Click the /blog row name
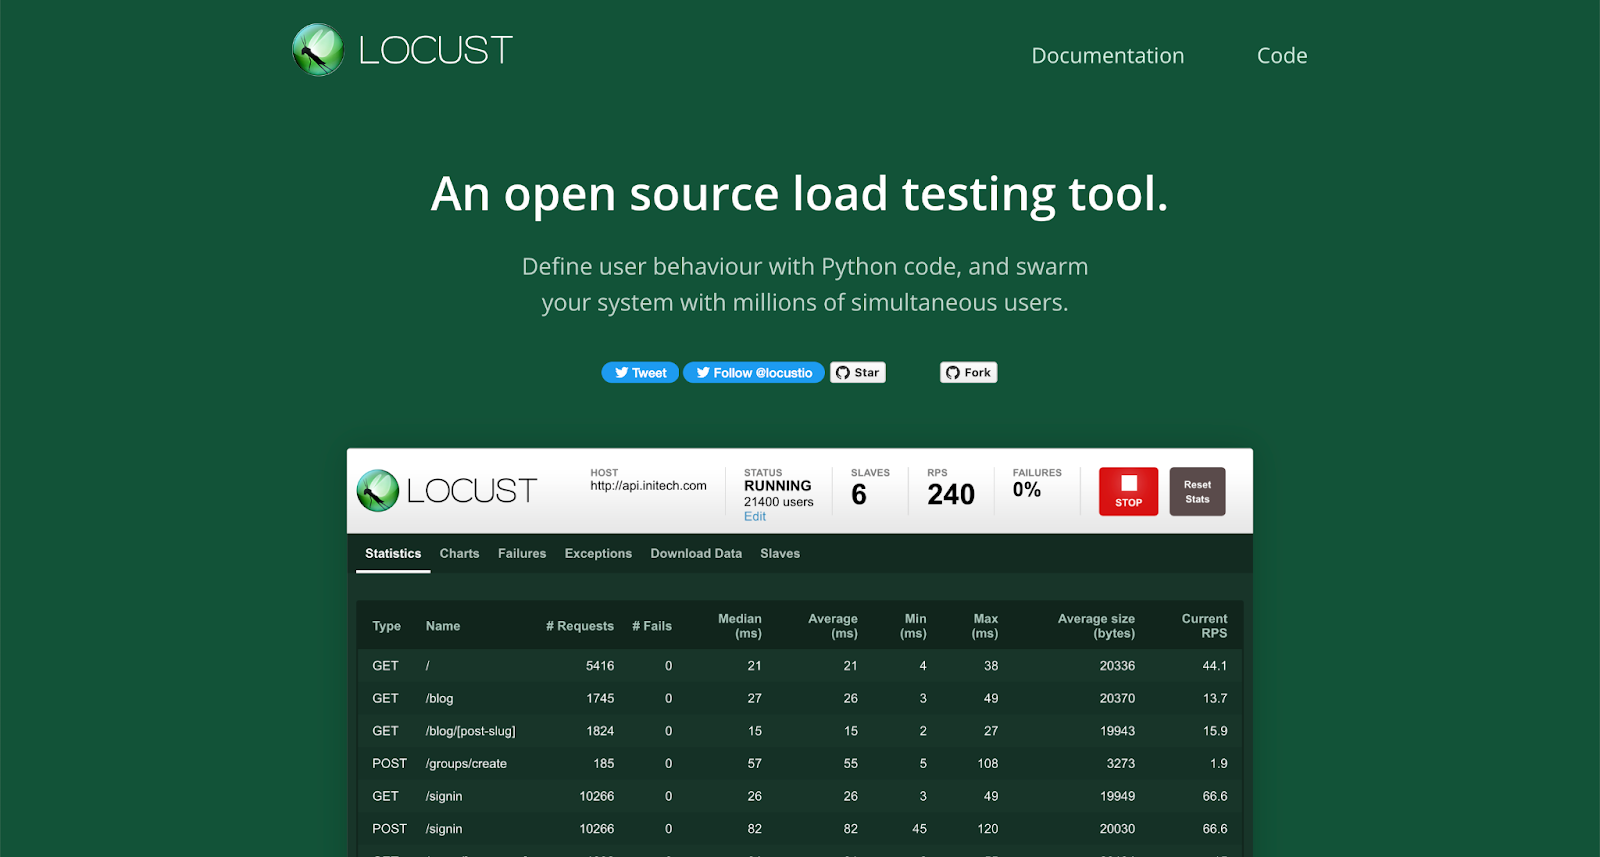Viewport: 1600px width, 857px height. coord(440,698)
